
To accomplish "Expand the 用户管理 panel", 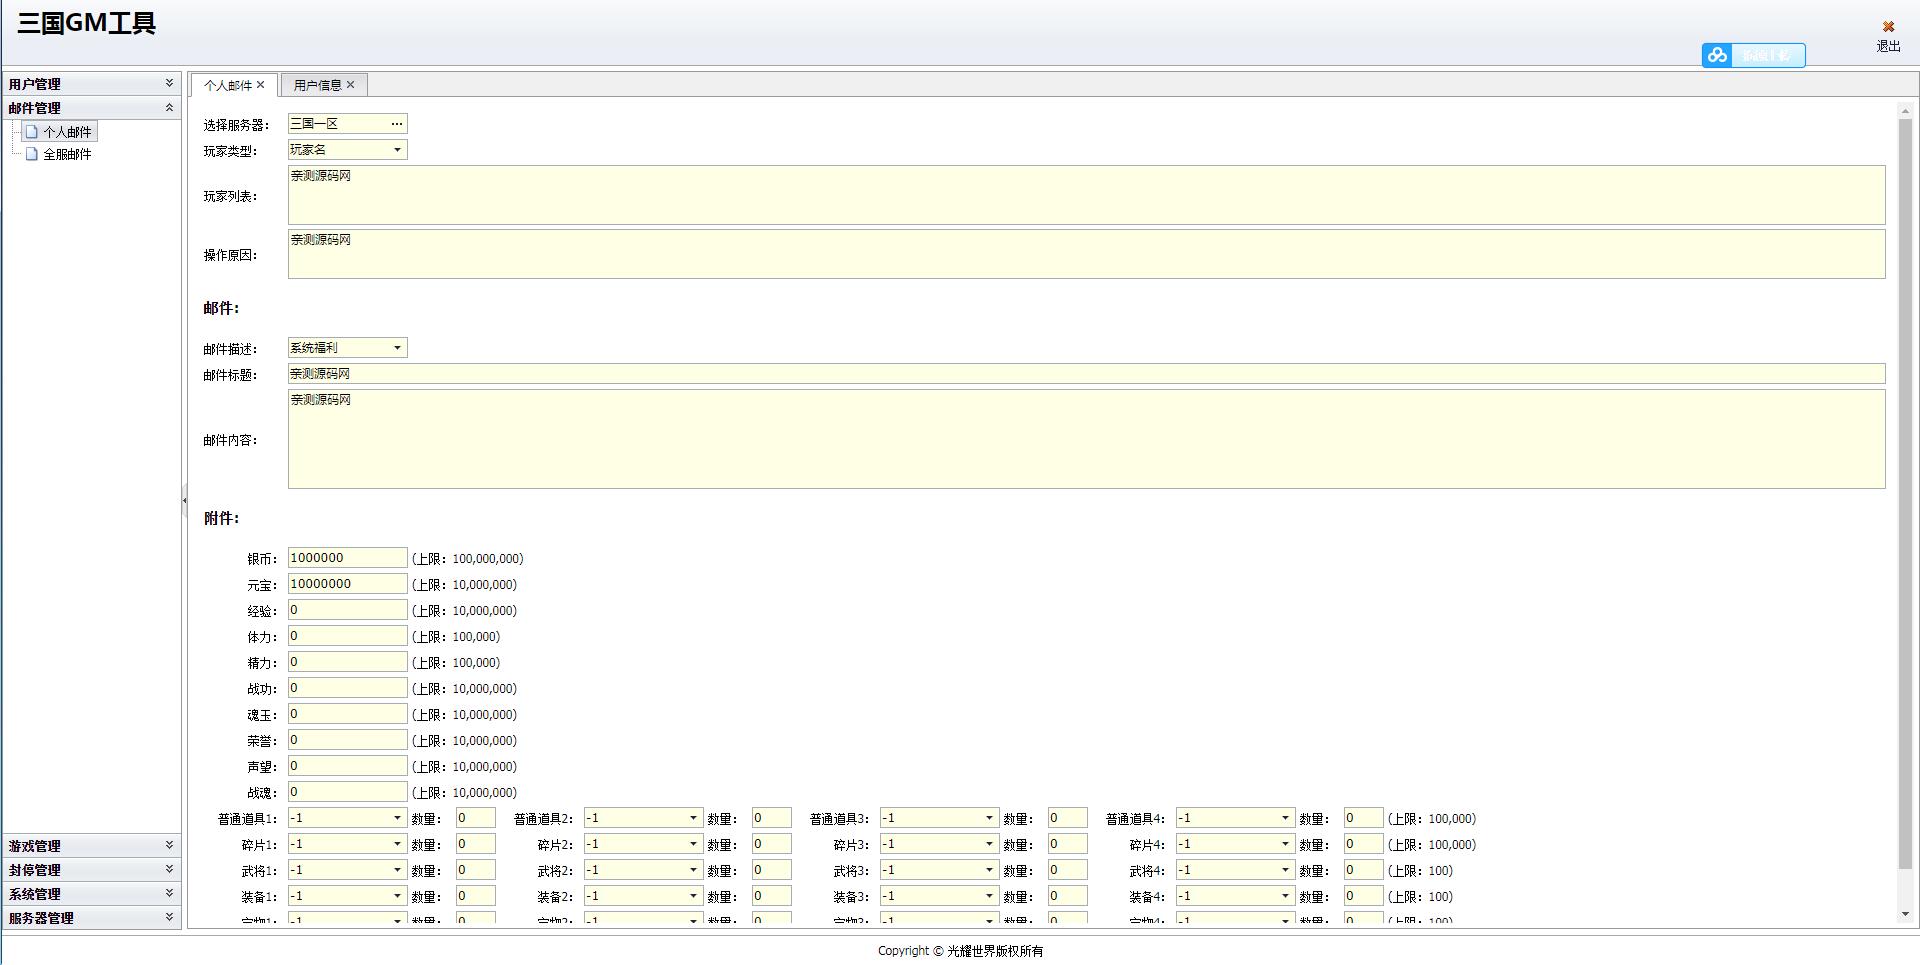I will [169, 83].
